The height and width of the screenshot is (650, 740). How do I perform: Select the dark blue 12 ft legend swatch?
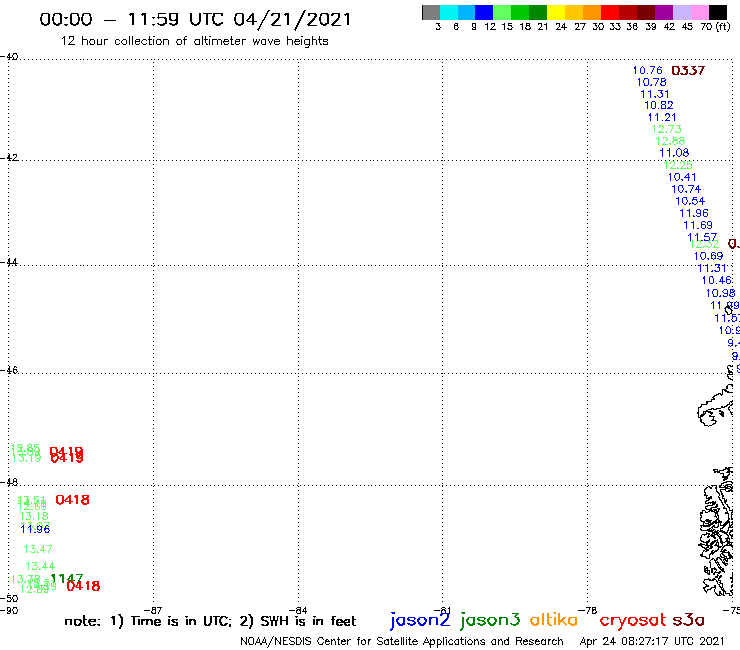pyautogui.click(x=484, y=12)
